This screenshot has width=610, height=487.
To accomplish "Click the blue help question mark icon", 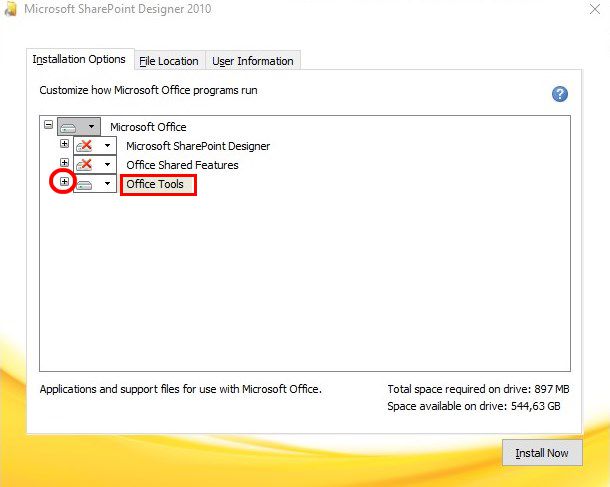I will coord(559,94).
